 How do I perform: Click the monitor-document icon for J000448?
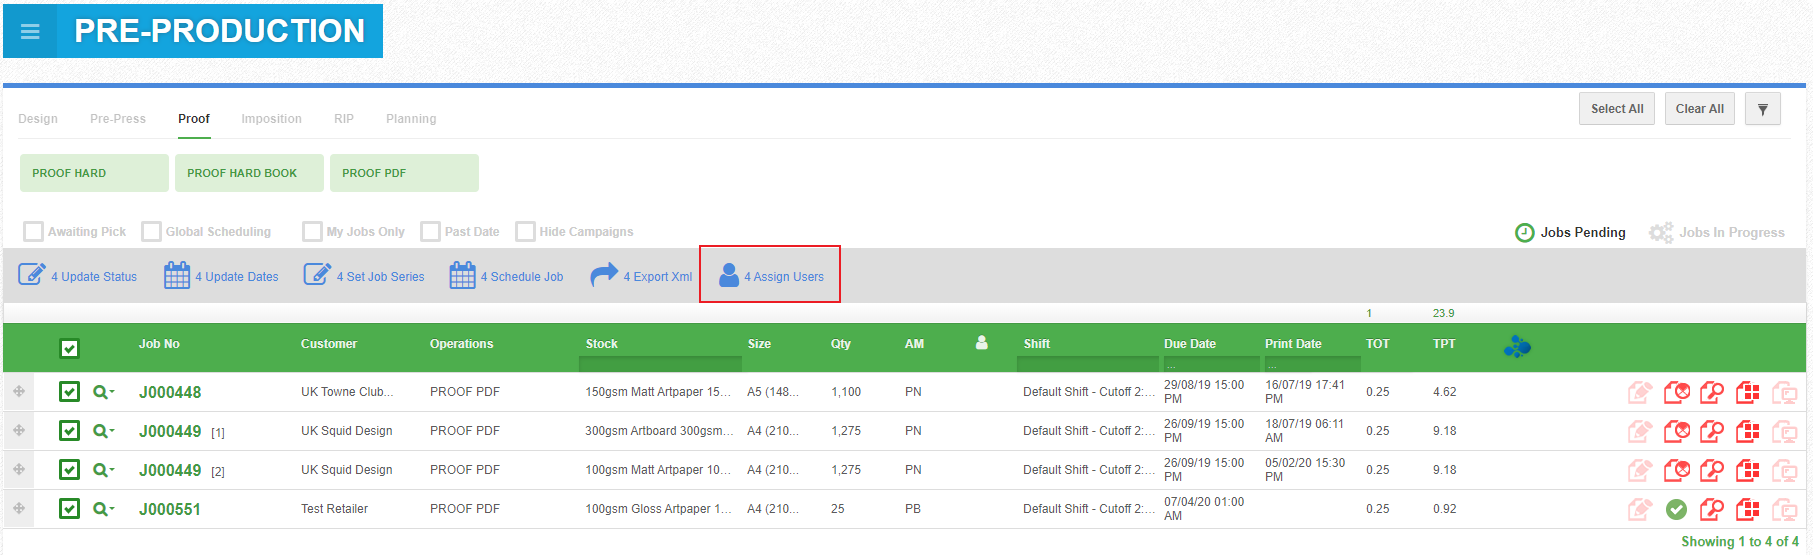(x=1785, y=393)
